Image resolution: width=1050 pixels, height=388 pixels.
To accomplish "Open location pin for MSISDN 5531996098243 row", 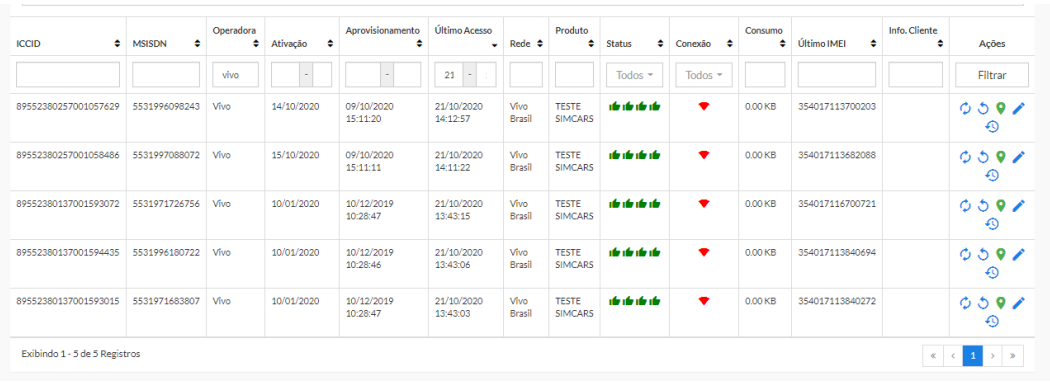I will tap(1000, 109).
